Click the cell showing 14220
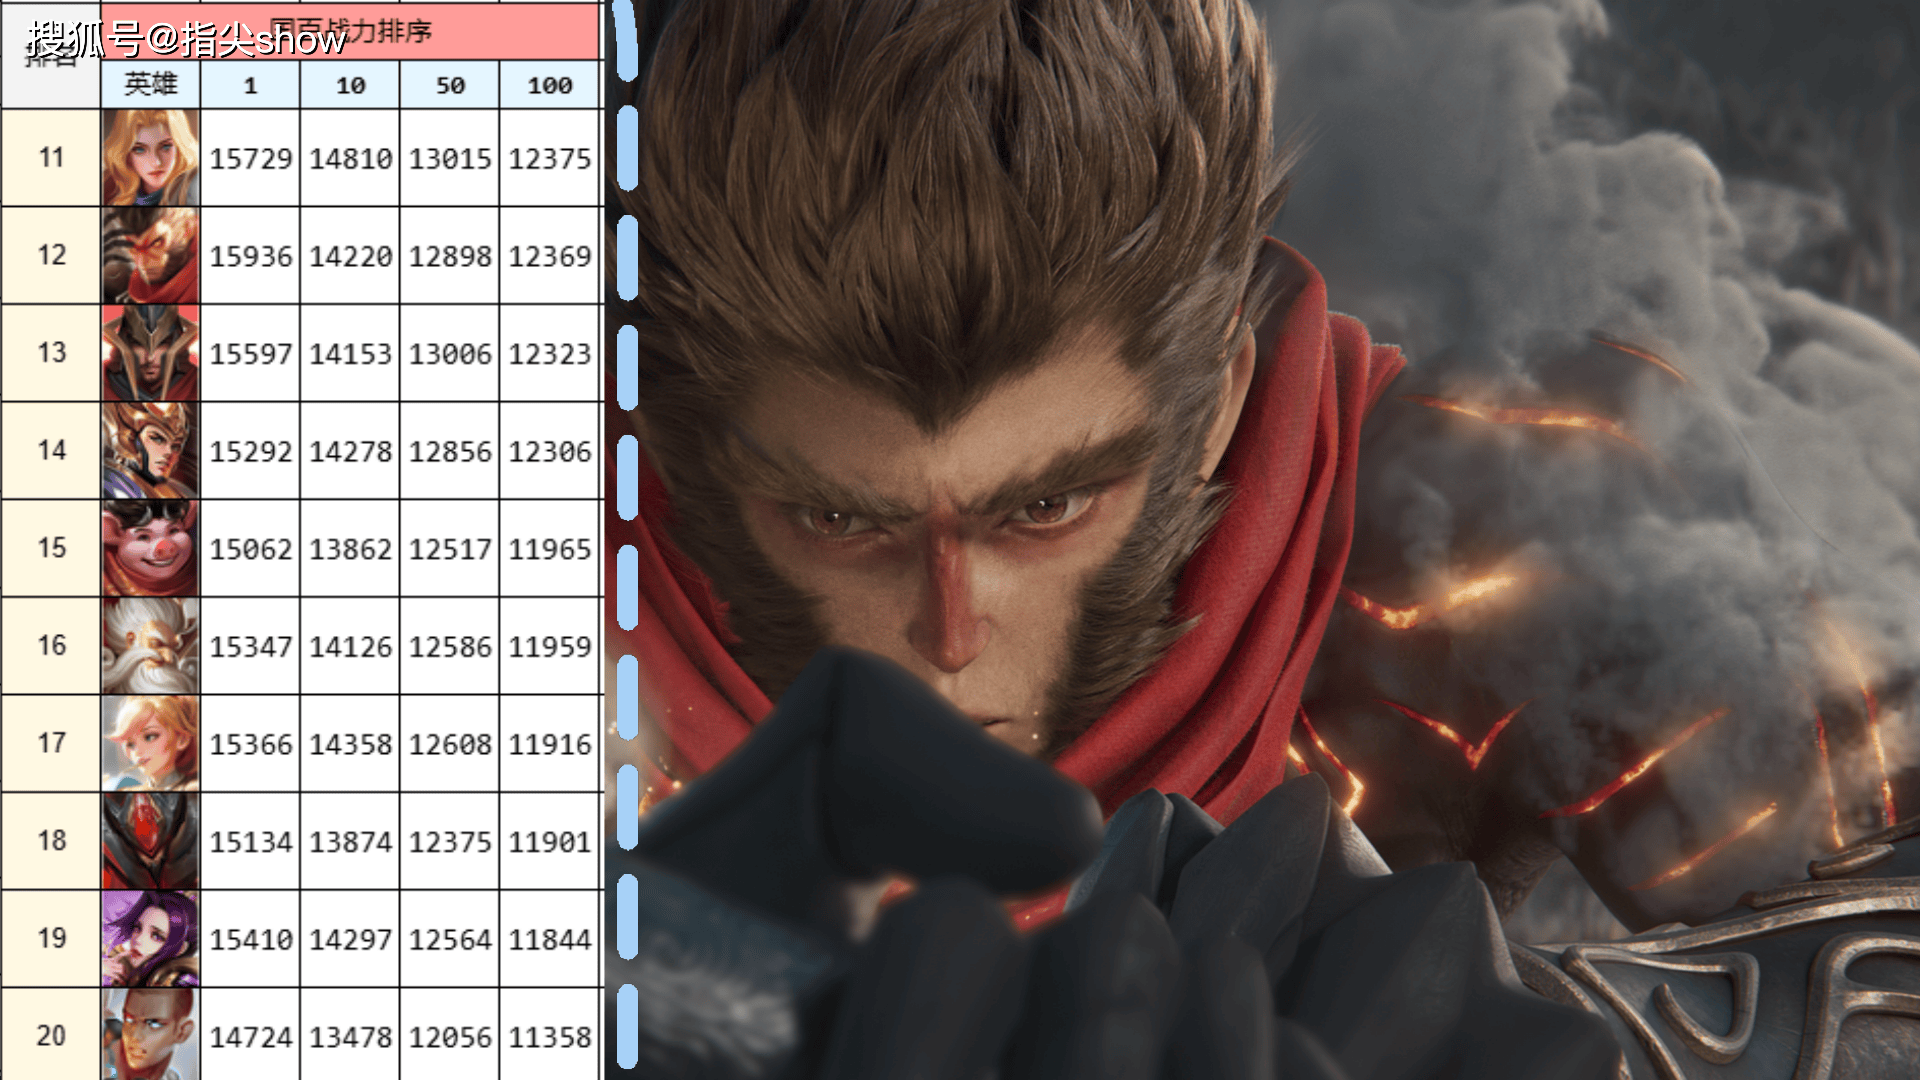This screenshot has width=1920, height=1080. (350, 256)
